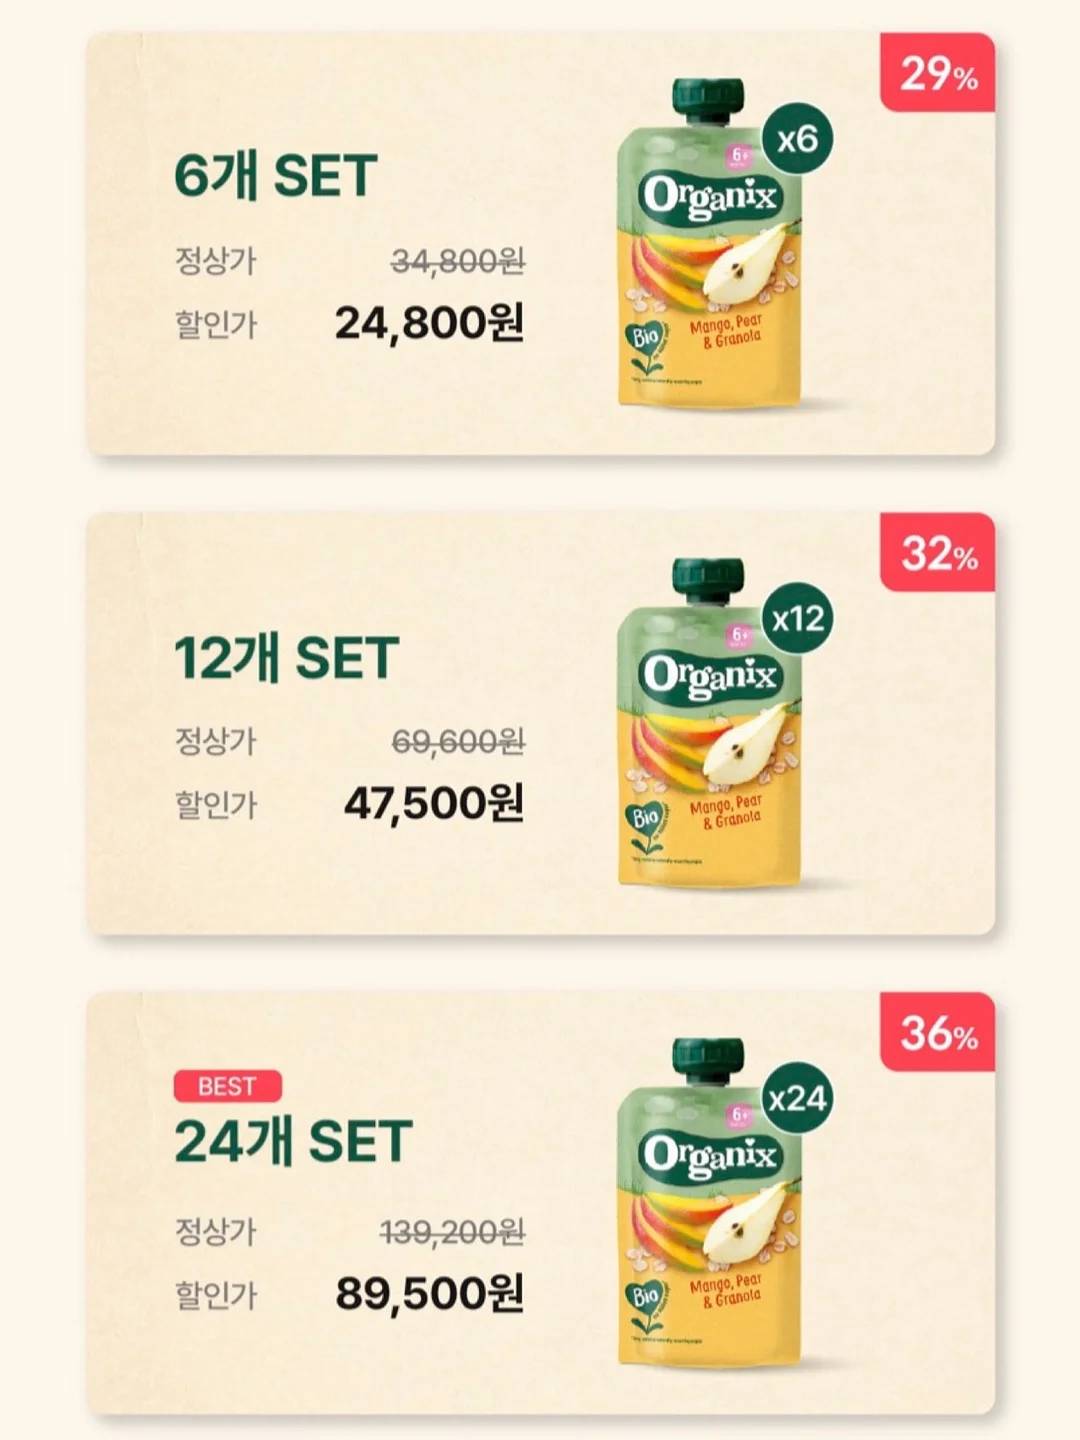
Task: Click the red BEST label
Action: pyautogui.click(x=227, y=1086)
